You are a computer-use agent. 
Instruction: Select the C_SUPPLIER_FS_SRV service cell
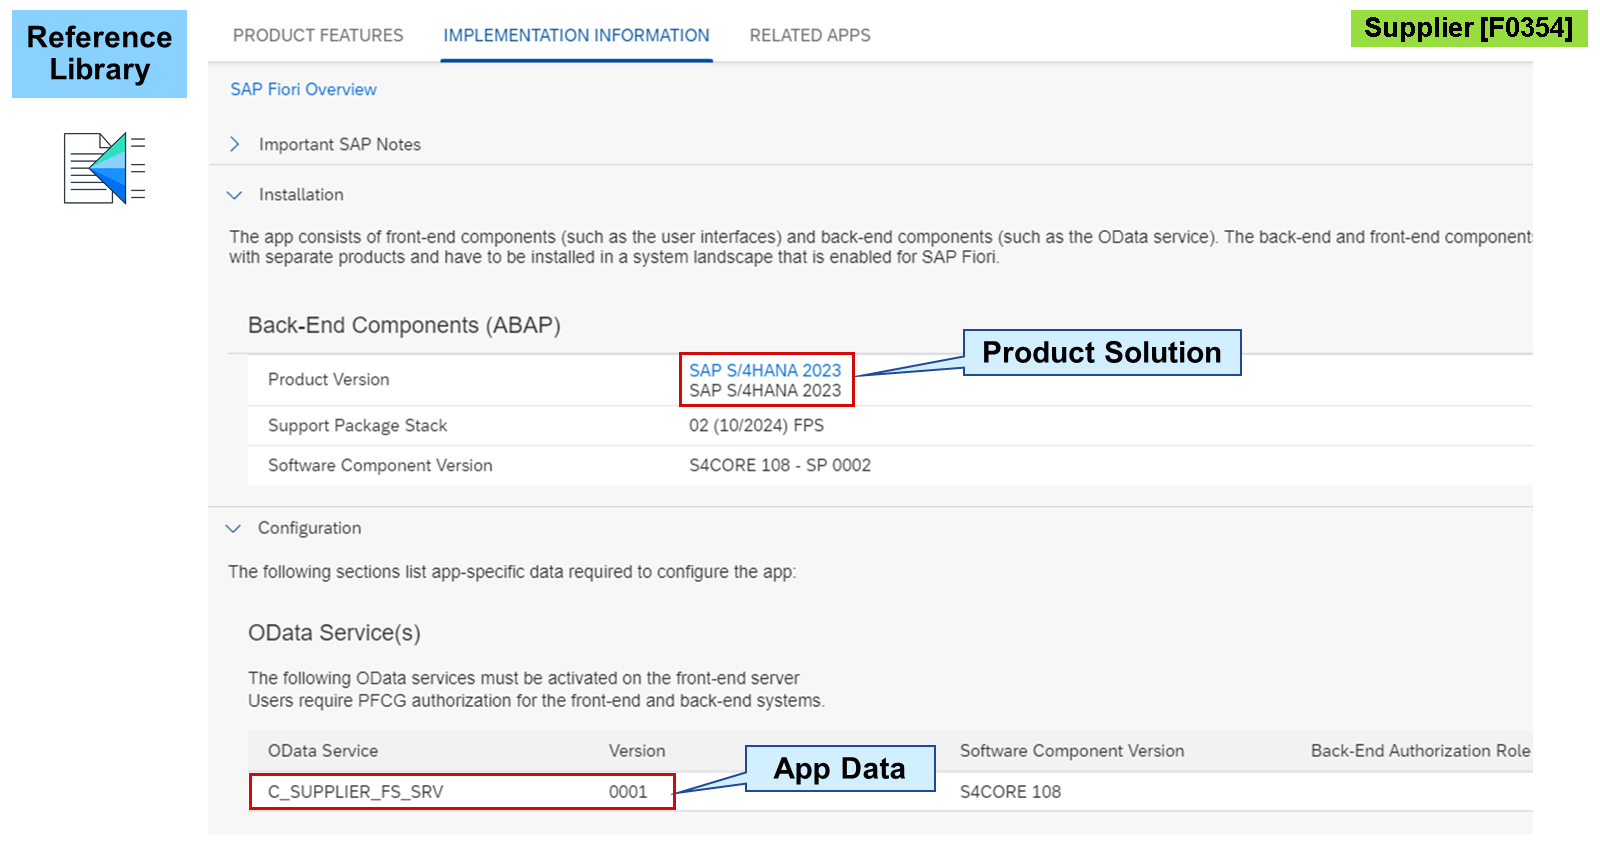click(355, 791)
